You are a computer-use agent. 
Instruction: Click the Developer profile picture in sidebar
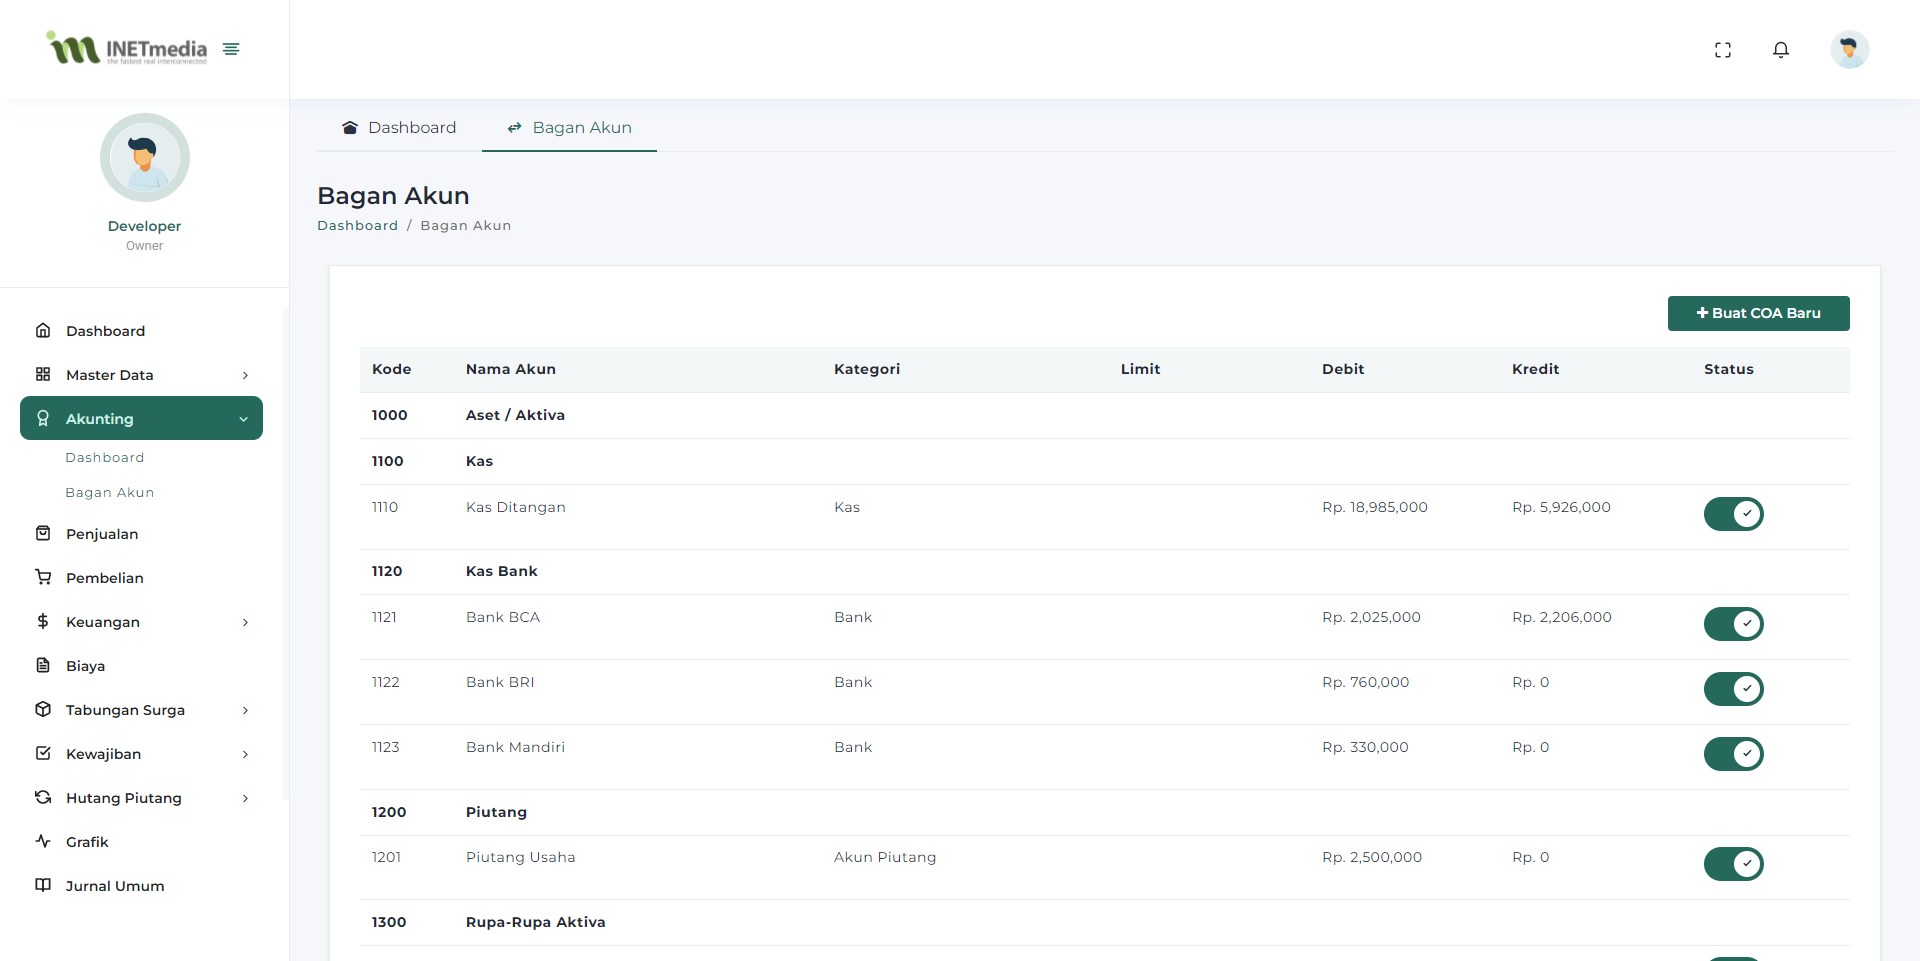[145, 158]
